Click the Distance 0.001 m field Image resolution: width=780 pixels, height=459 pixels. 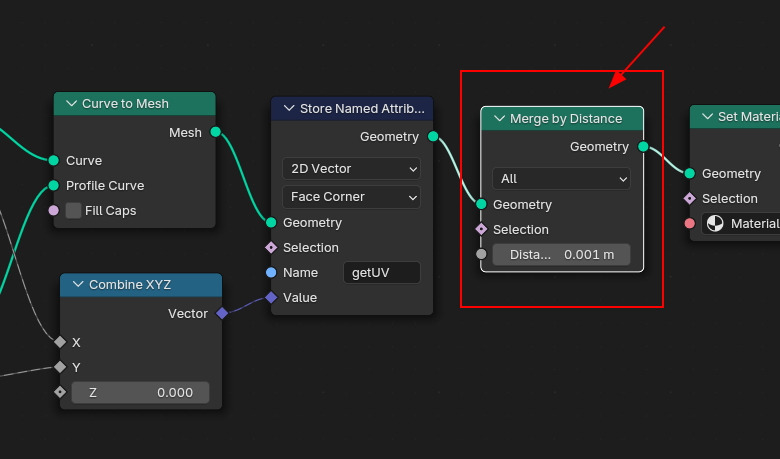pyautogui.click(x=561, y=255)
